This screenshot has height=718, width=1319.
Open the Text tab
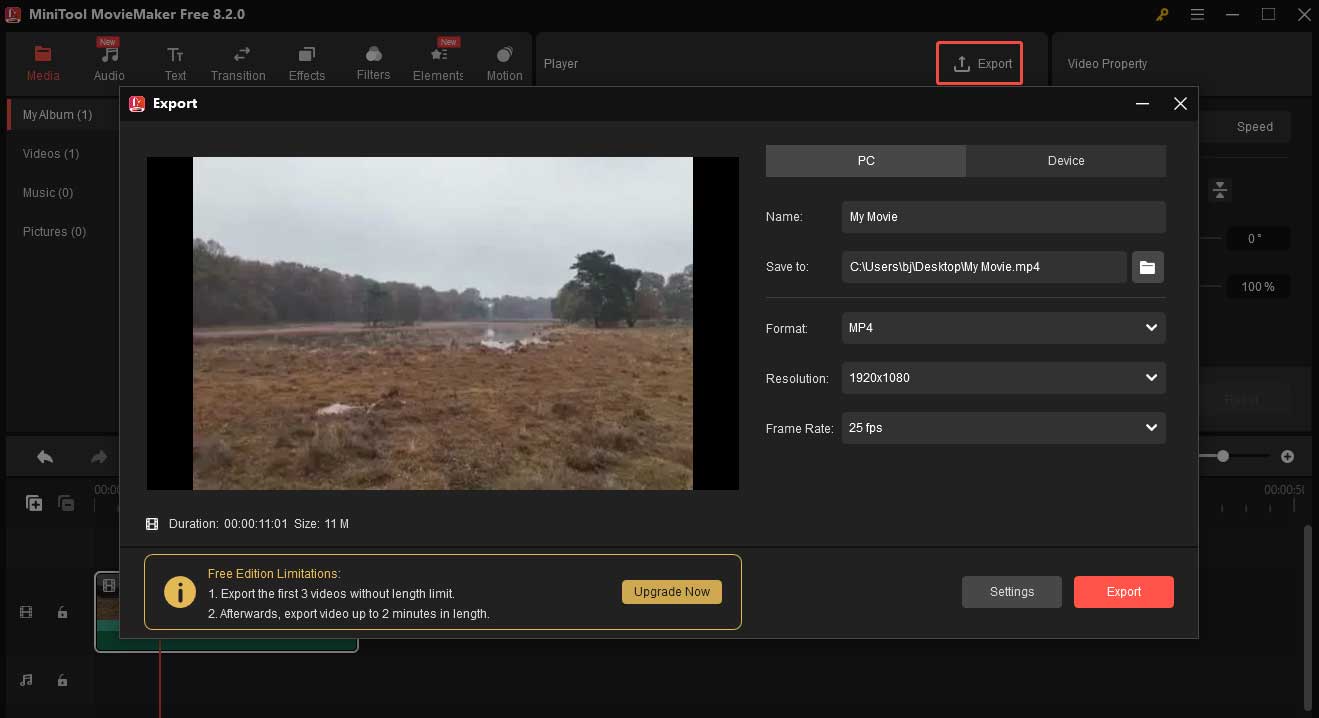(x=175, y=63)
